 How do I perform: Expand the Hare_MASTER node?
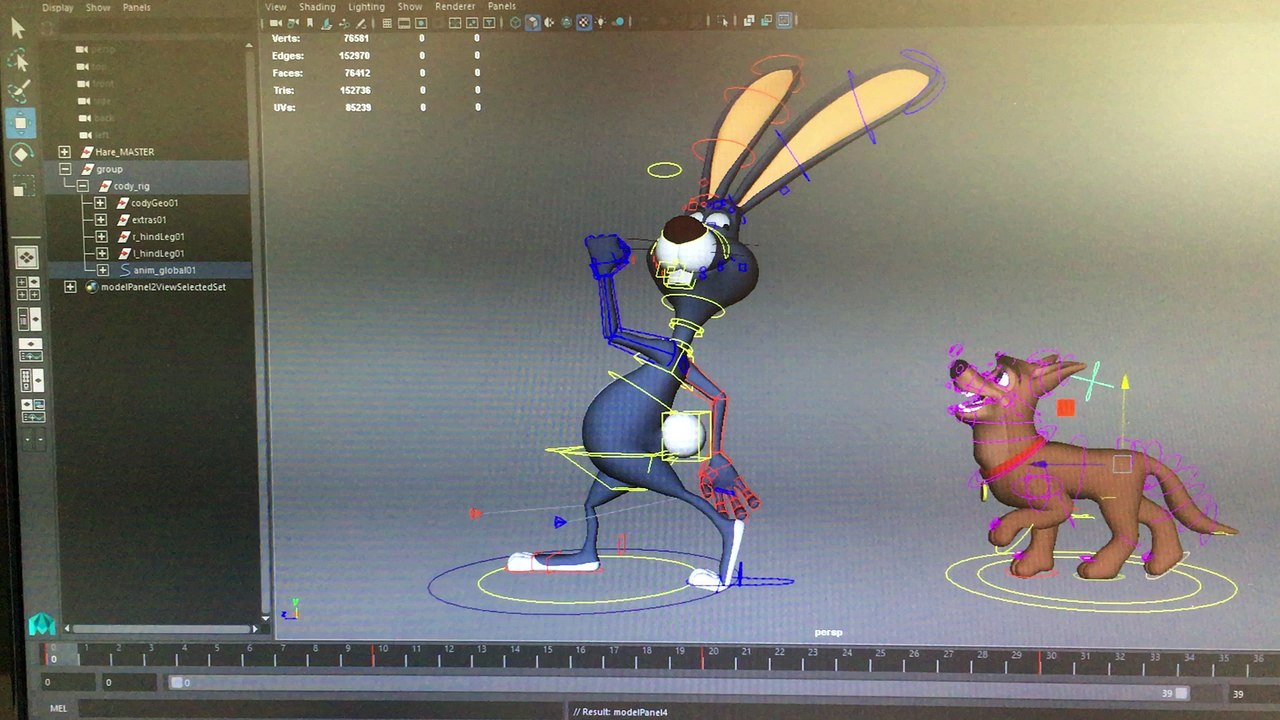point(65,152)
